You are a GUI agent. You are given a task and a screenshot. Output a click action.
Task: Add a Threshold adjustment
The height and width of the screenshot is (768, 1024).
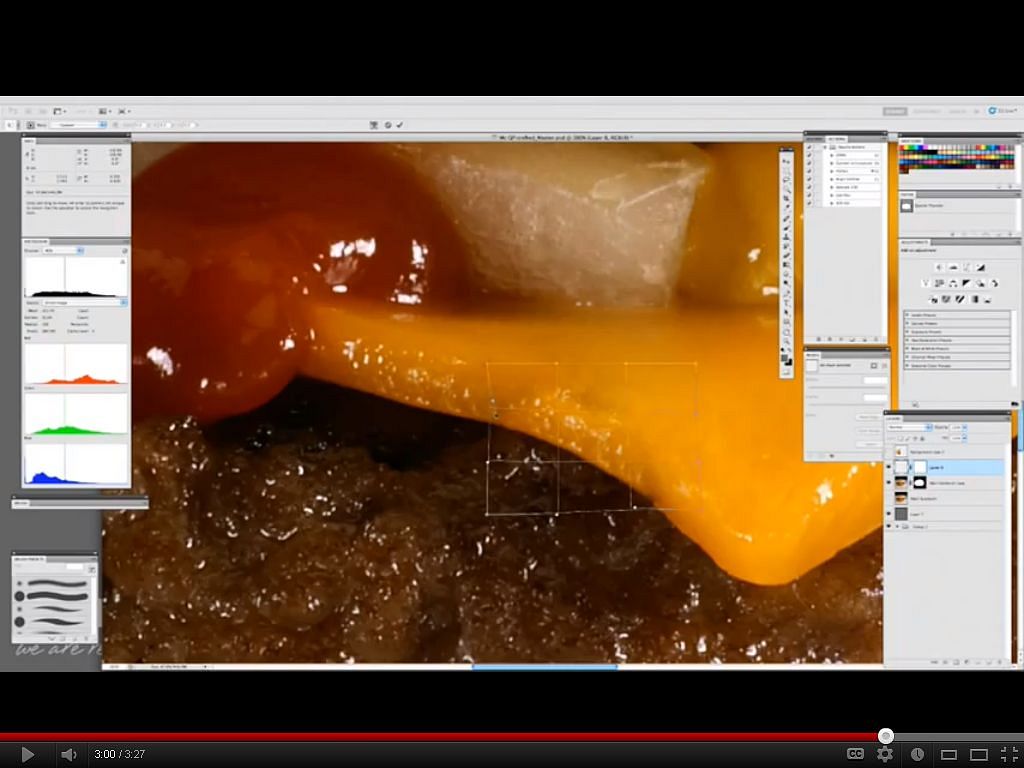point(960,299)
